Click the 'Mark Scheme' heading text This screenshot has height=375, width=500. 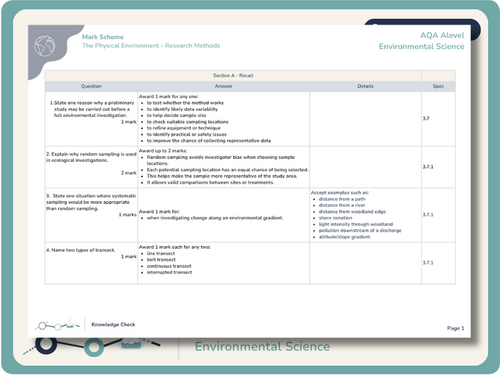coord(103,37)
